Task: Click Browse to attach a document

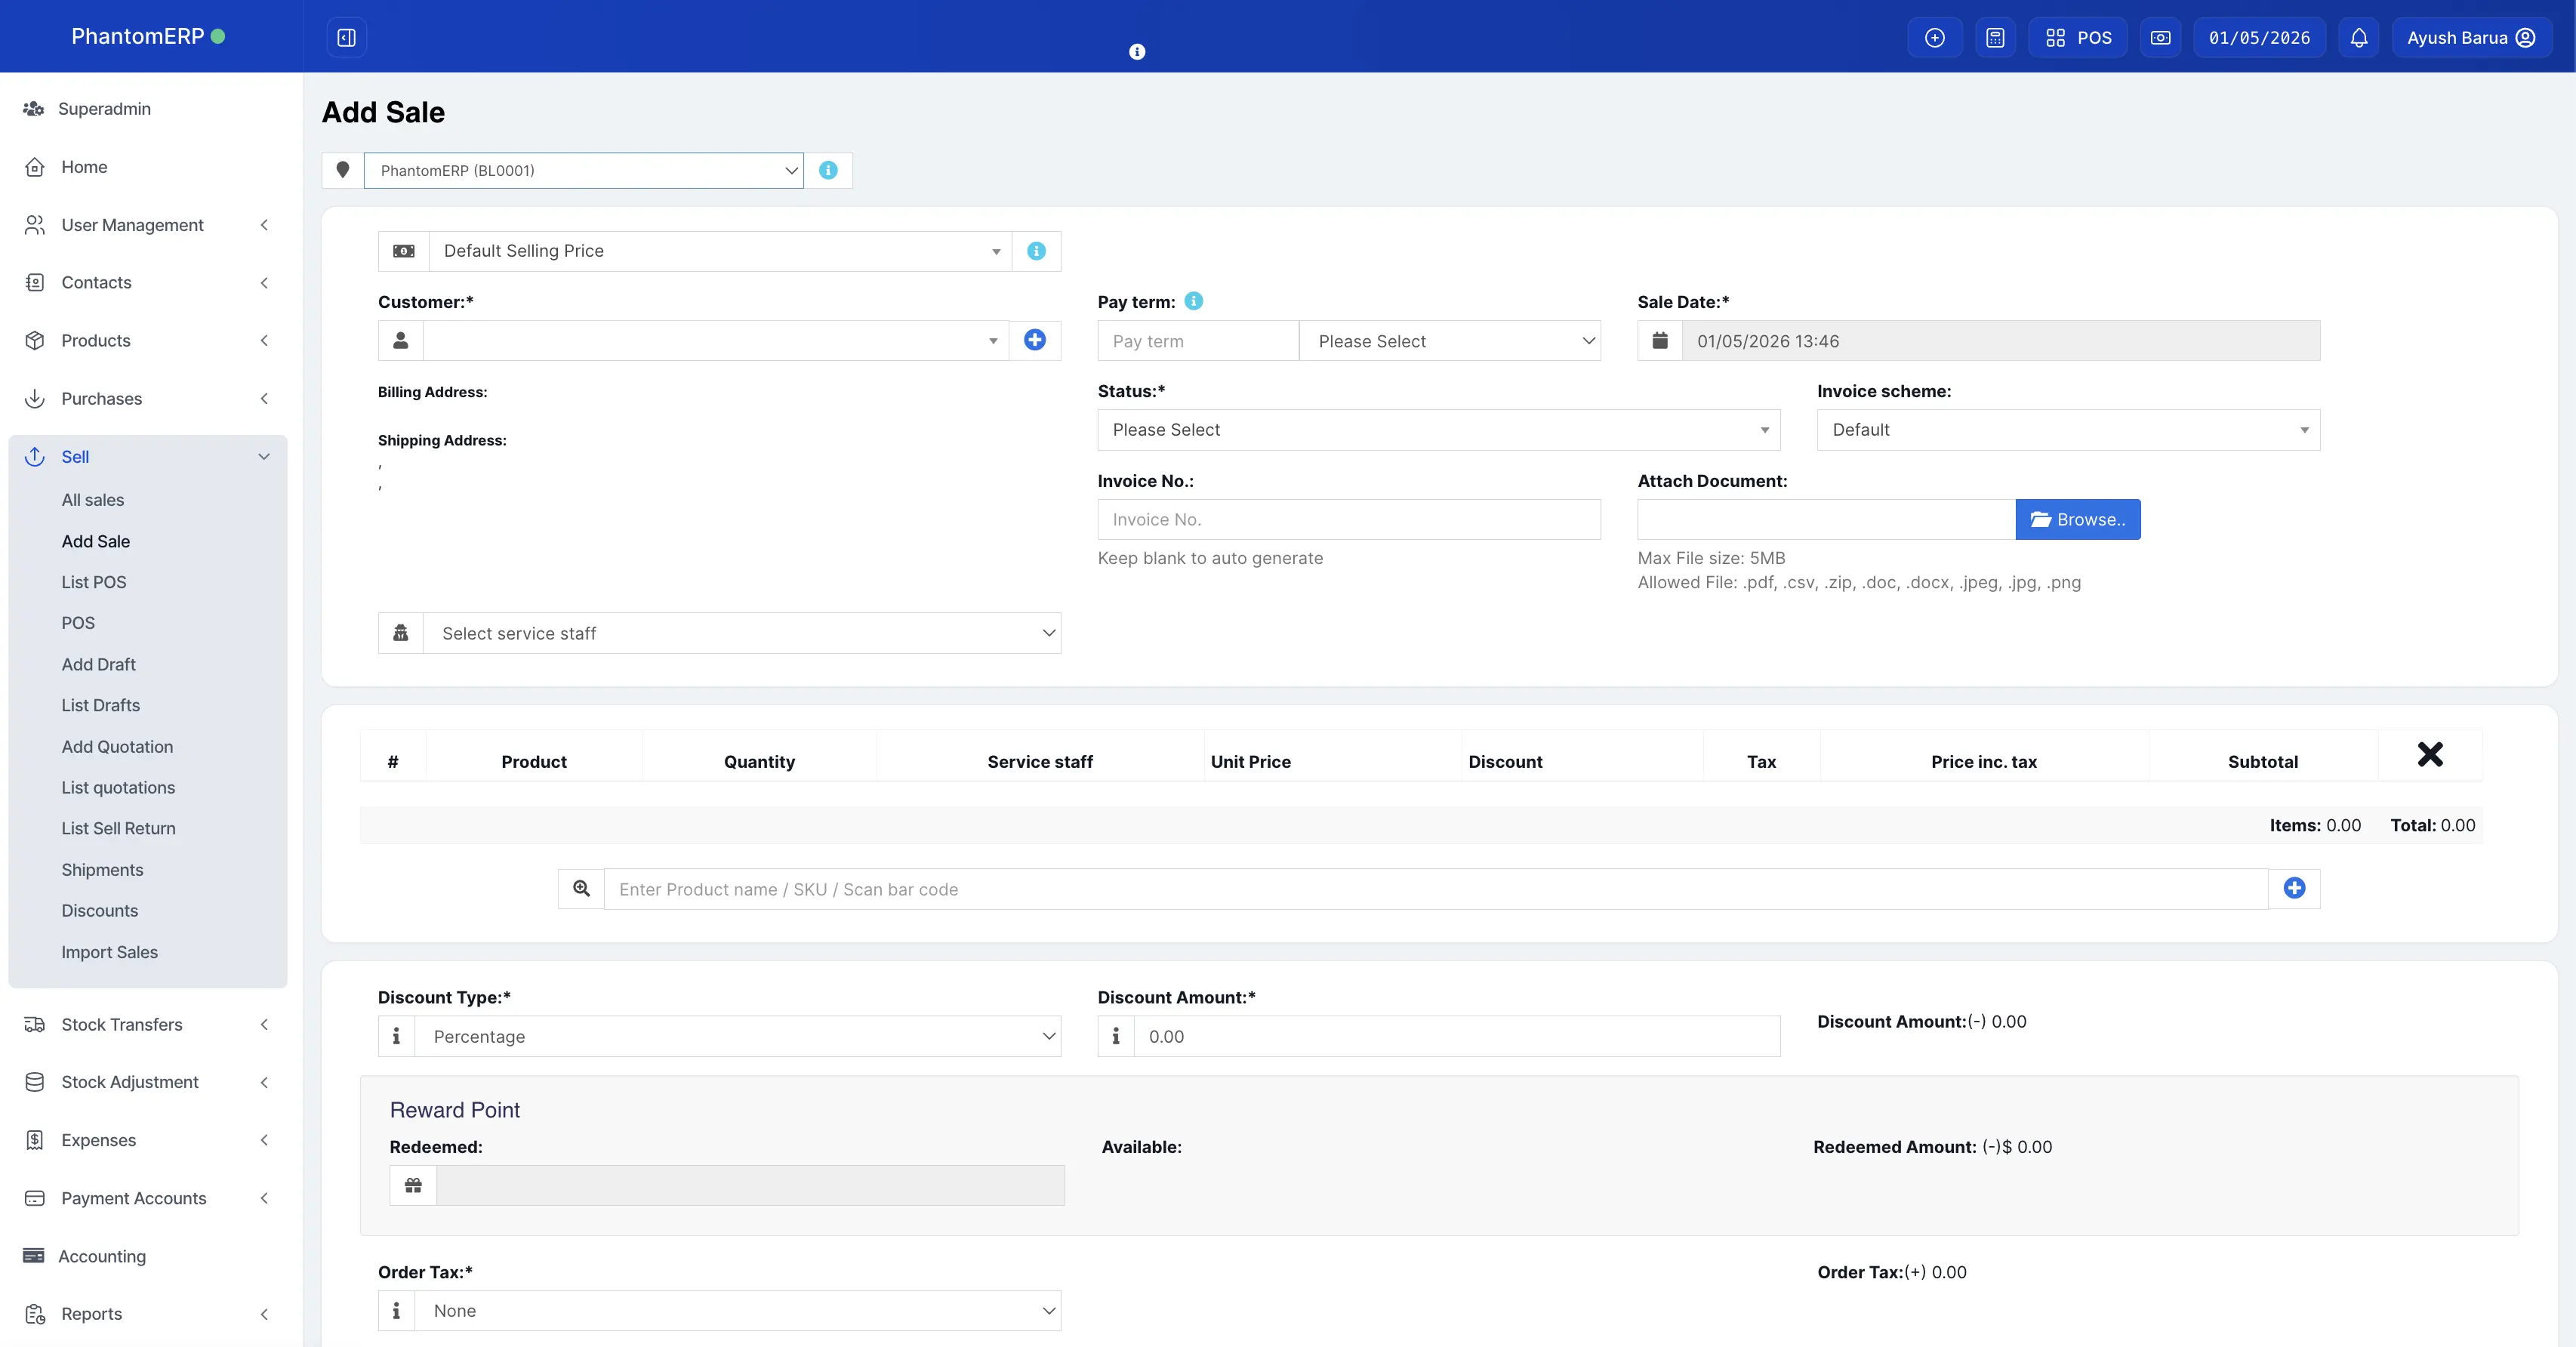Action: [2077, 519]
